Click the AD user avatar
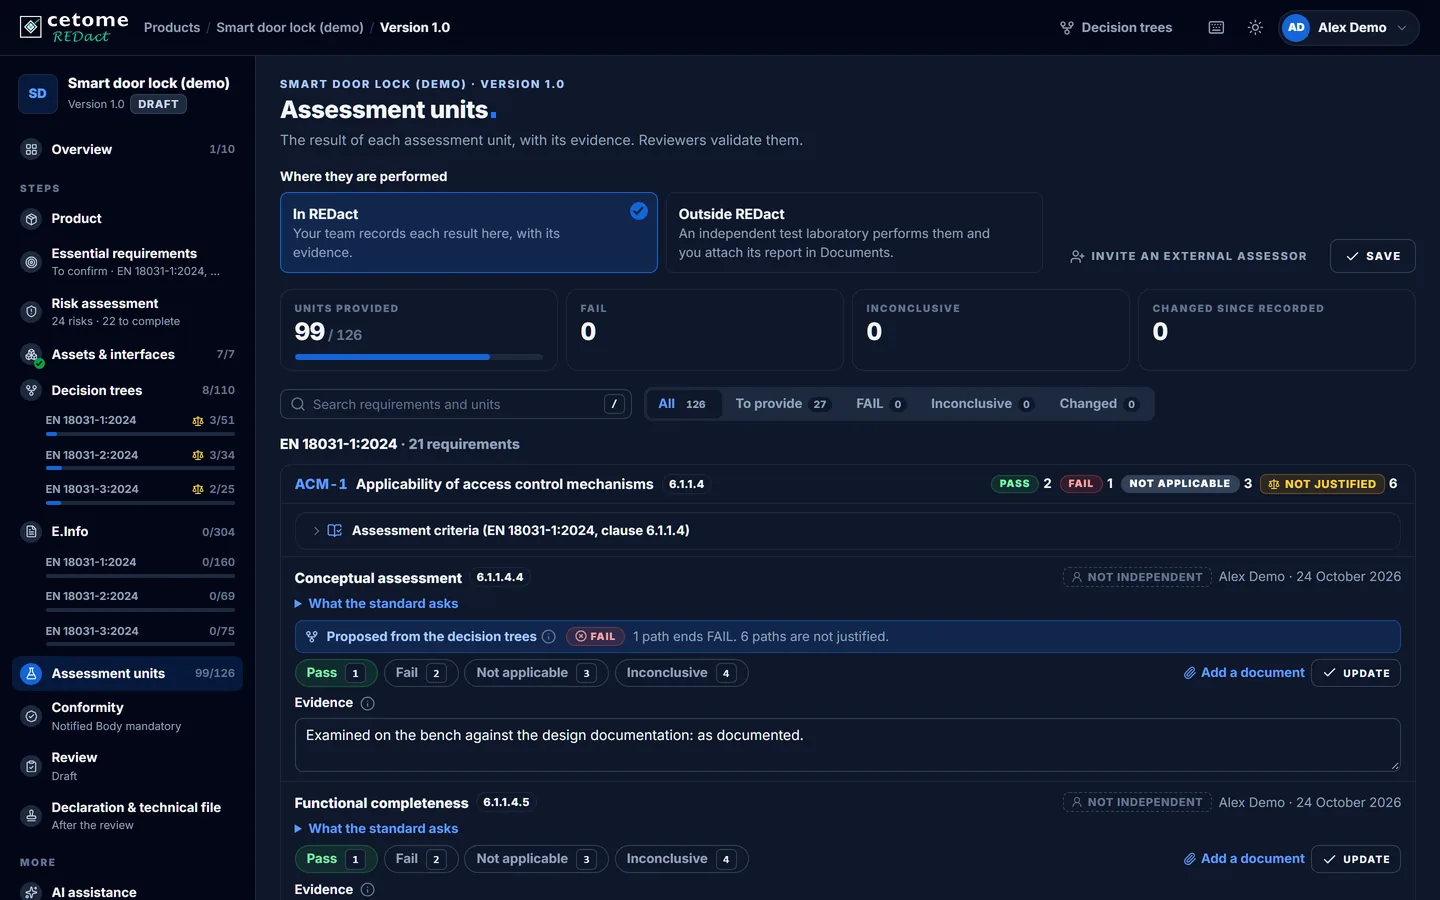Screen dimensions: 1440x900 pyautogui.click(x=1296, y=28)
